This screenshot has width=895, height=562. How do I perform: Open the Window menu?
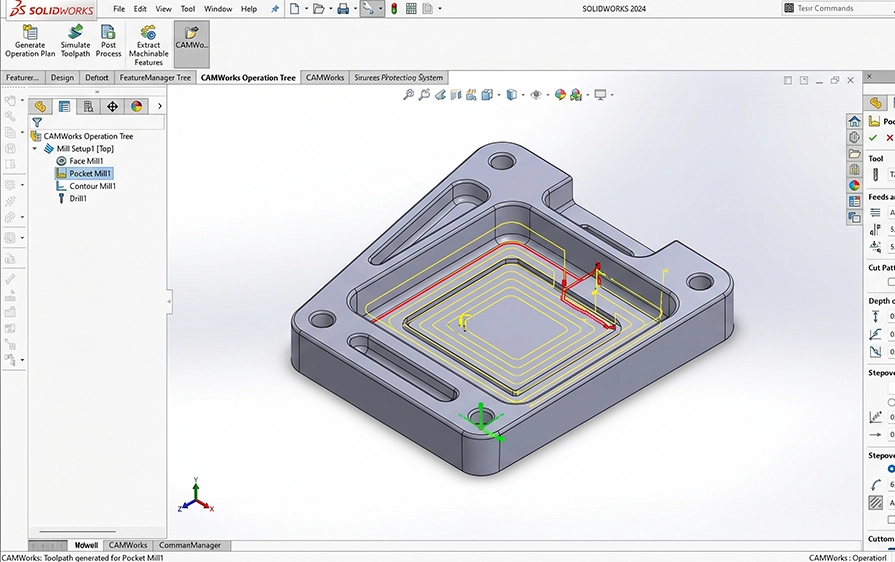218,9
